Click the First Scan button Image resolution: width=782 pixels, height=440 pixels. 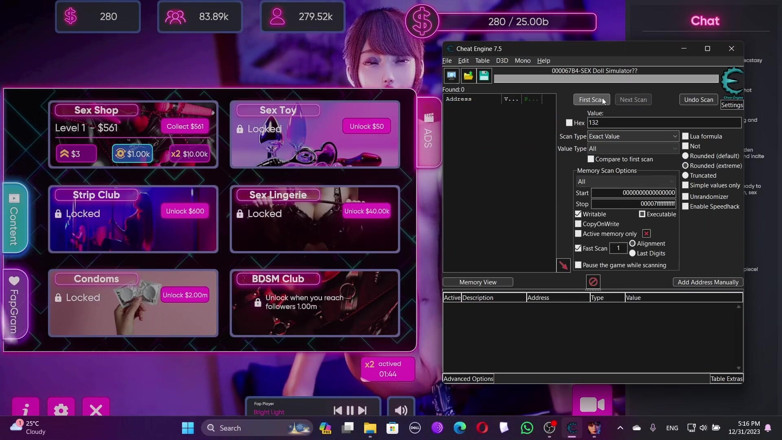(x=591, y=100)
